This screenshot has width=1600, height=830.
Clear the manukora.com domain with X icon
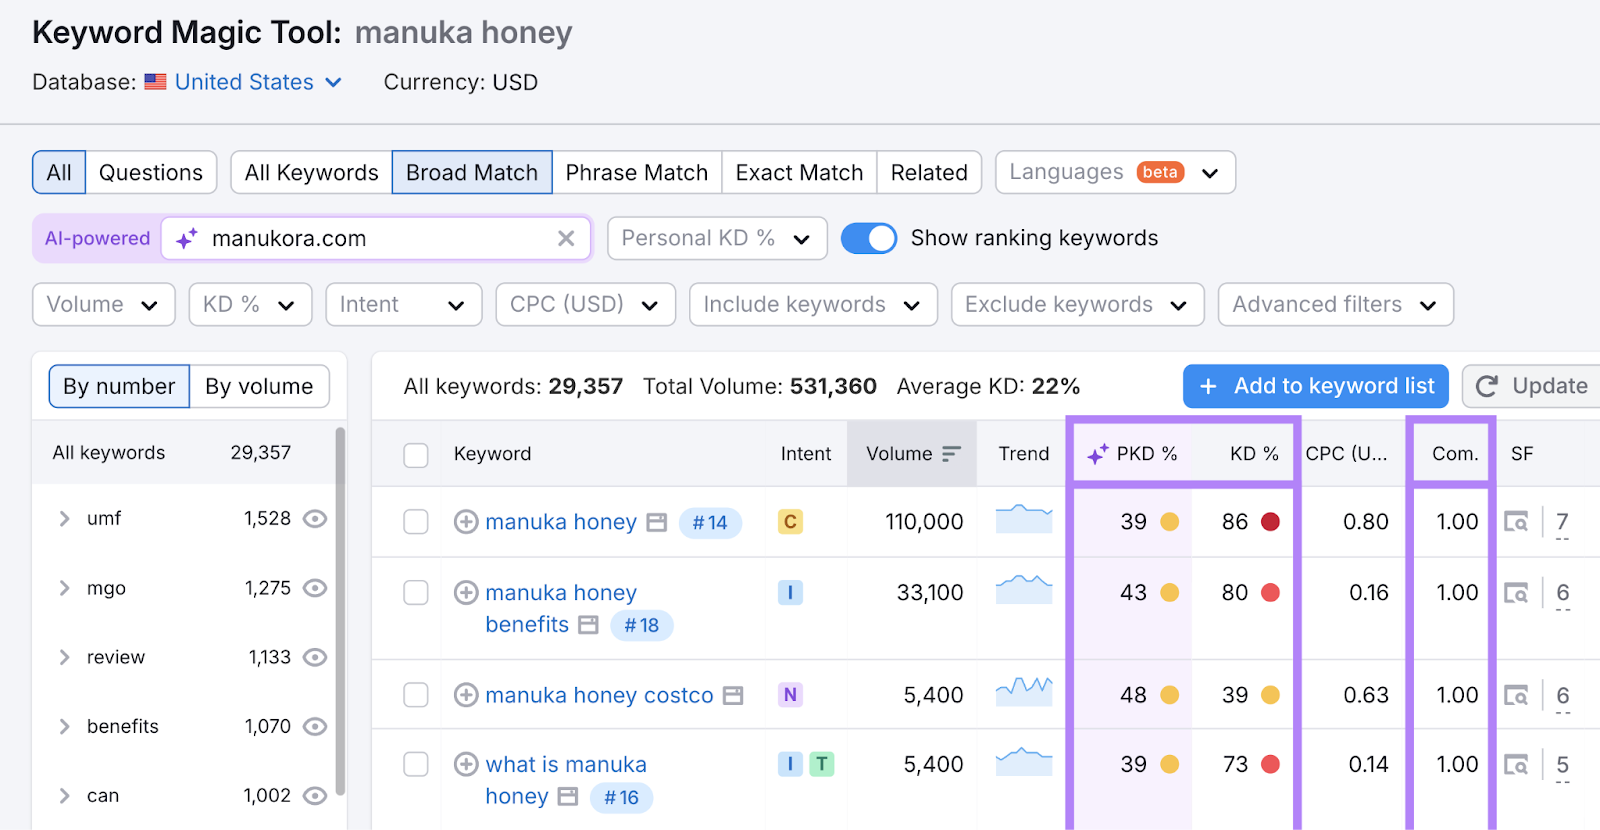click(x=566, y=238)
